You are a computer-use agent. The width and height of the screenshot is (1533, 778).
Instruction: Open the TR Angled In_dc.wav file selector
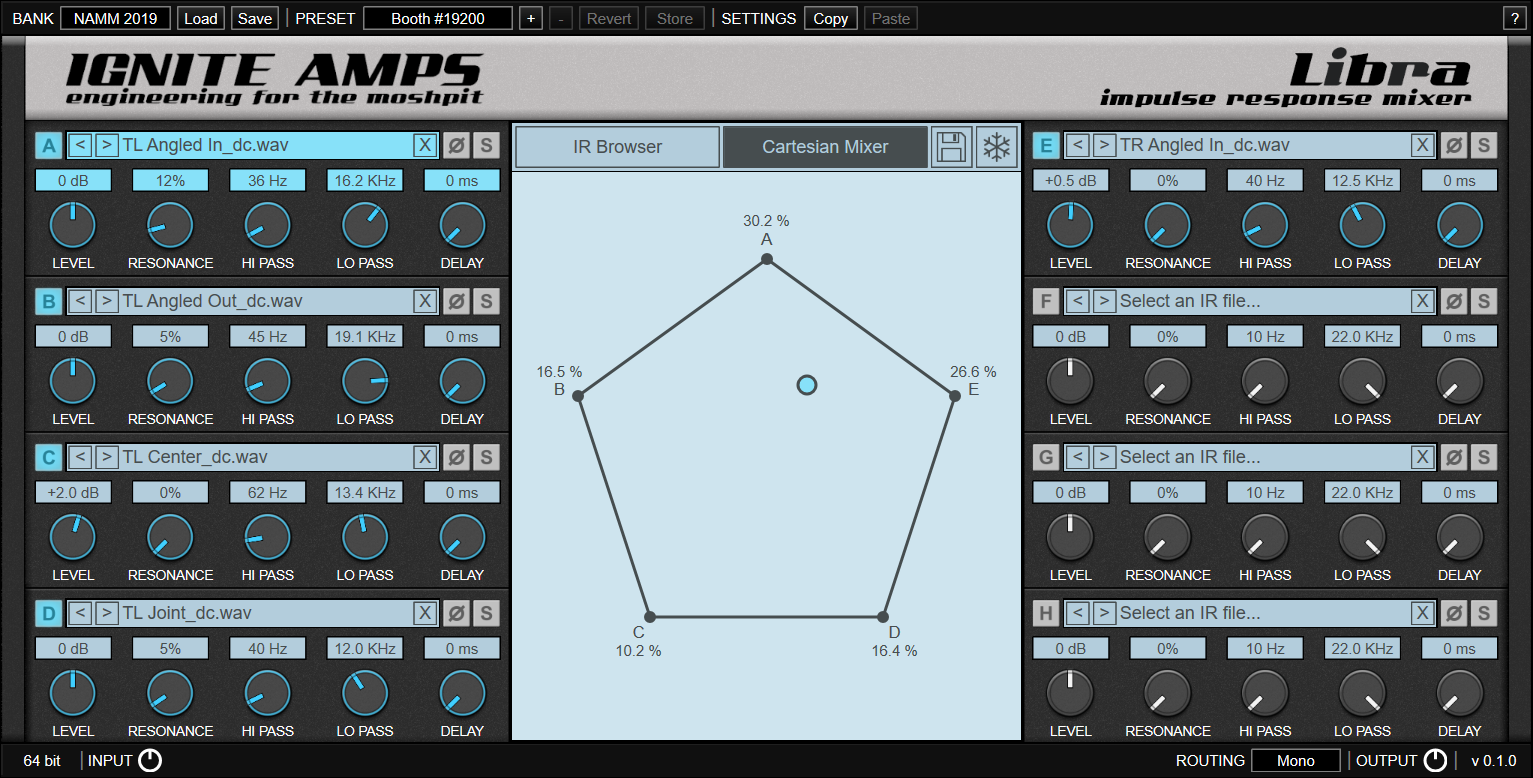point(1263,145)
